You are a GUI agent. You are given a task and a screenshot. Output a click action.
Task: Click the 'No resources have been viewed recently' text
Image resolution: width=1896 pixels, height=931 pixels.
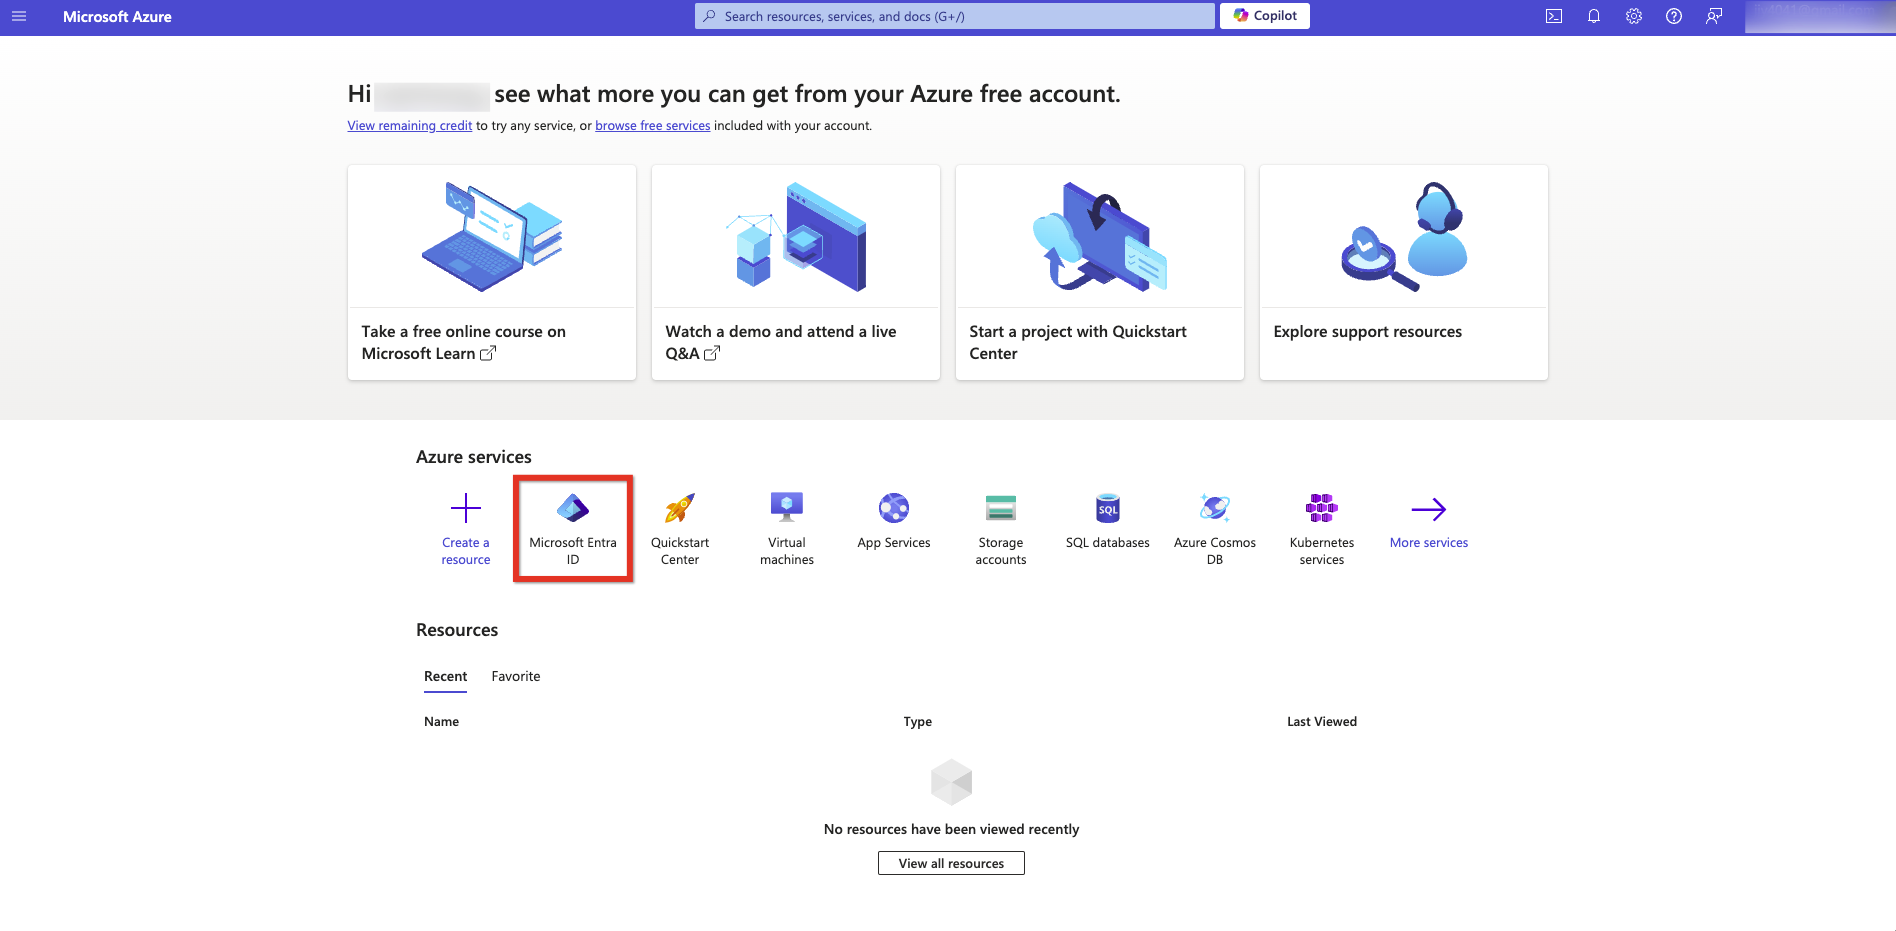tap(951, 829)
